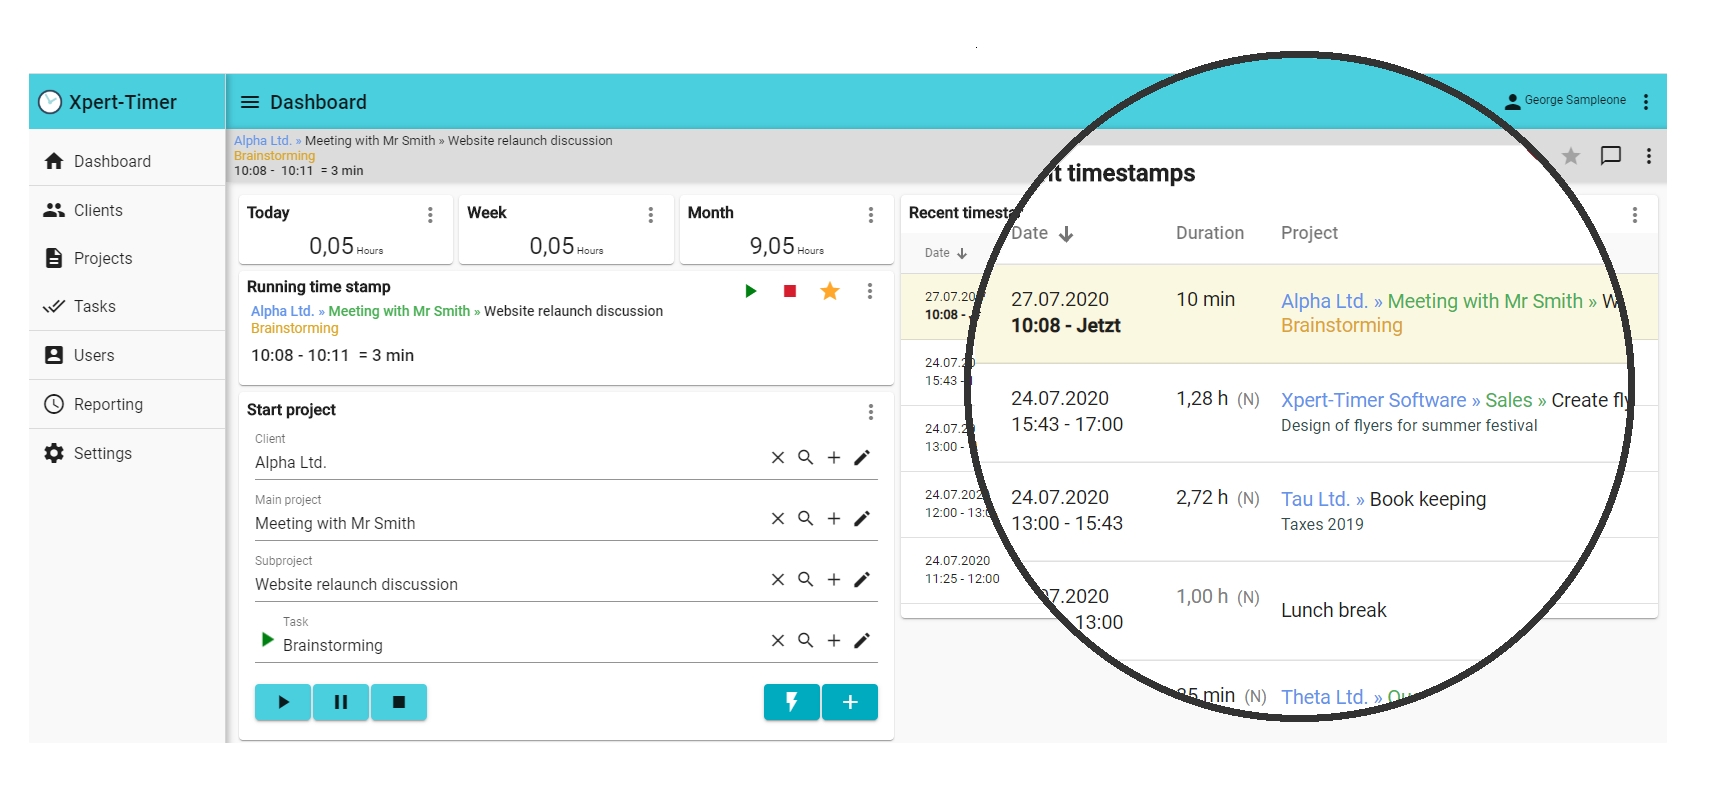1736x790 pixels.
Task: Open George Sampleone user account
Action: (1565, 101)
